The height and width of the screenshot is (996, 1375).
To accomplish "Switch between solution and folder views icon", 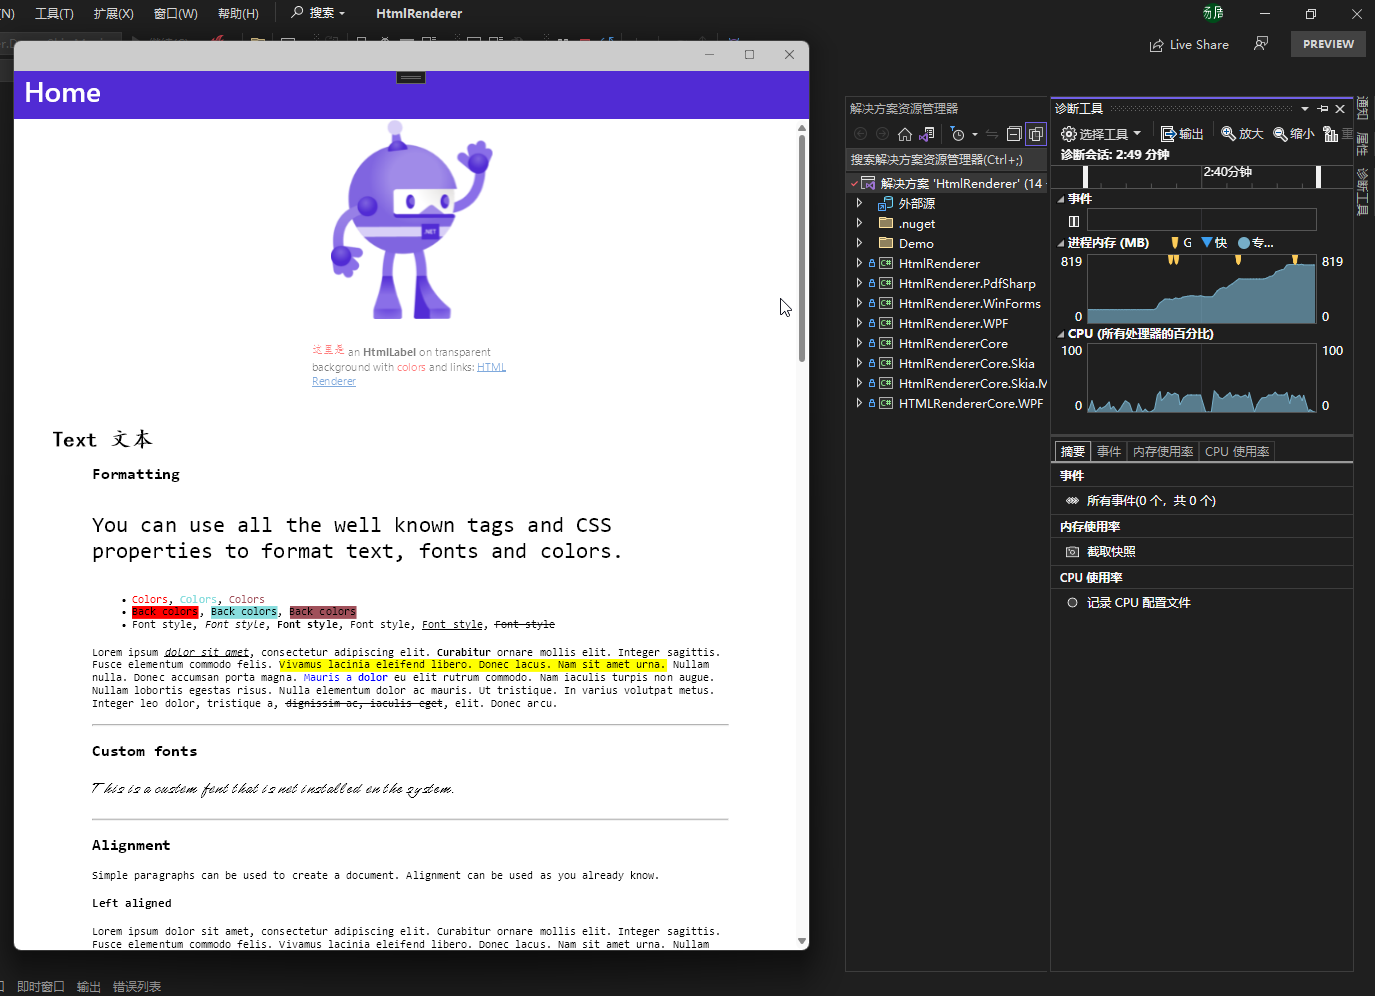I will tap(927, 134).
